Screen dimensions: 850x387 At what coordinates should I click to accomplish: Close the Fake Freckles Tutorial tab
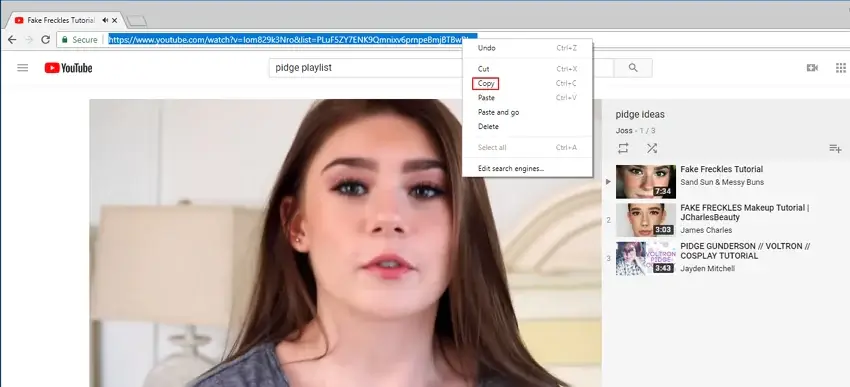click(x=114, y=21)
